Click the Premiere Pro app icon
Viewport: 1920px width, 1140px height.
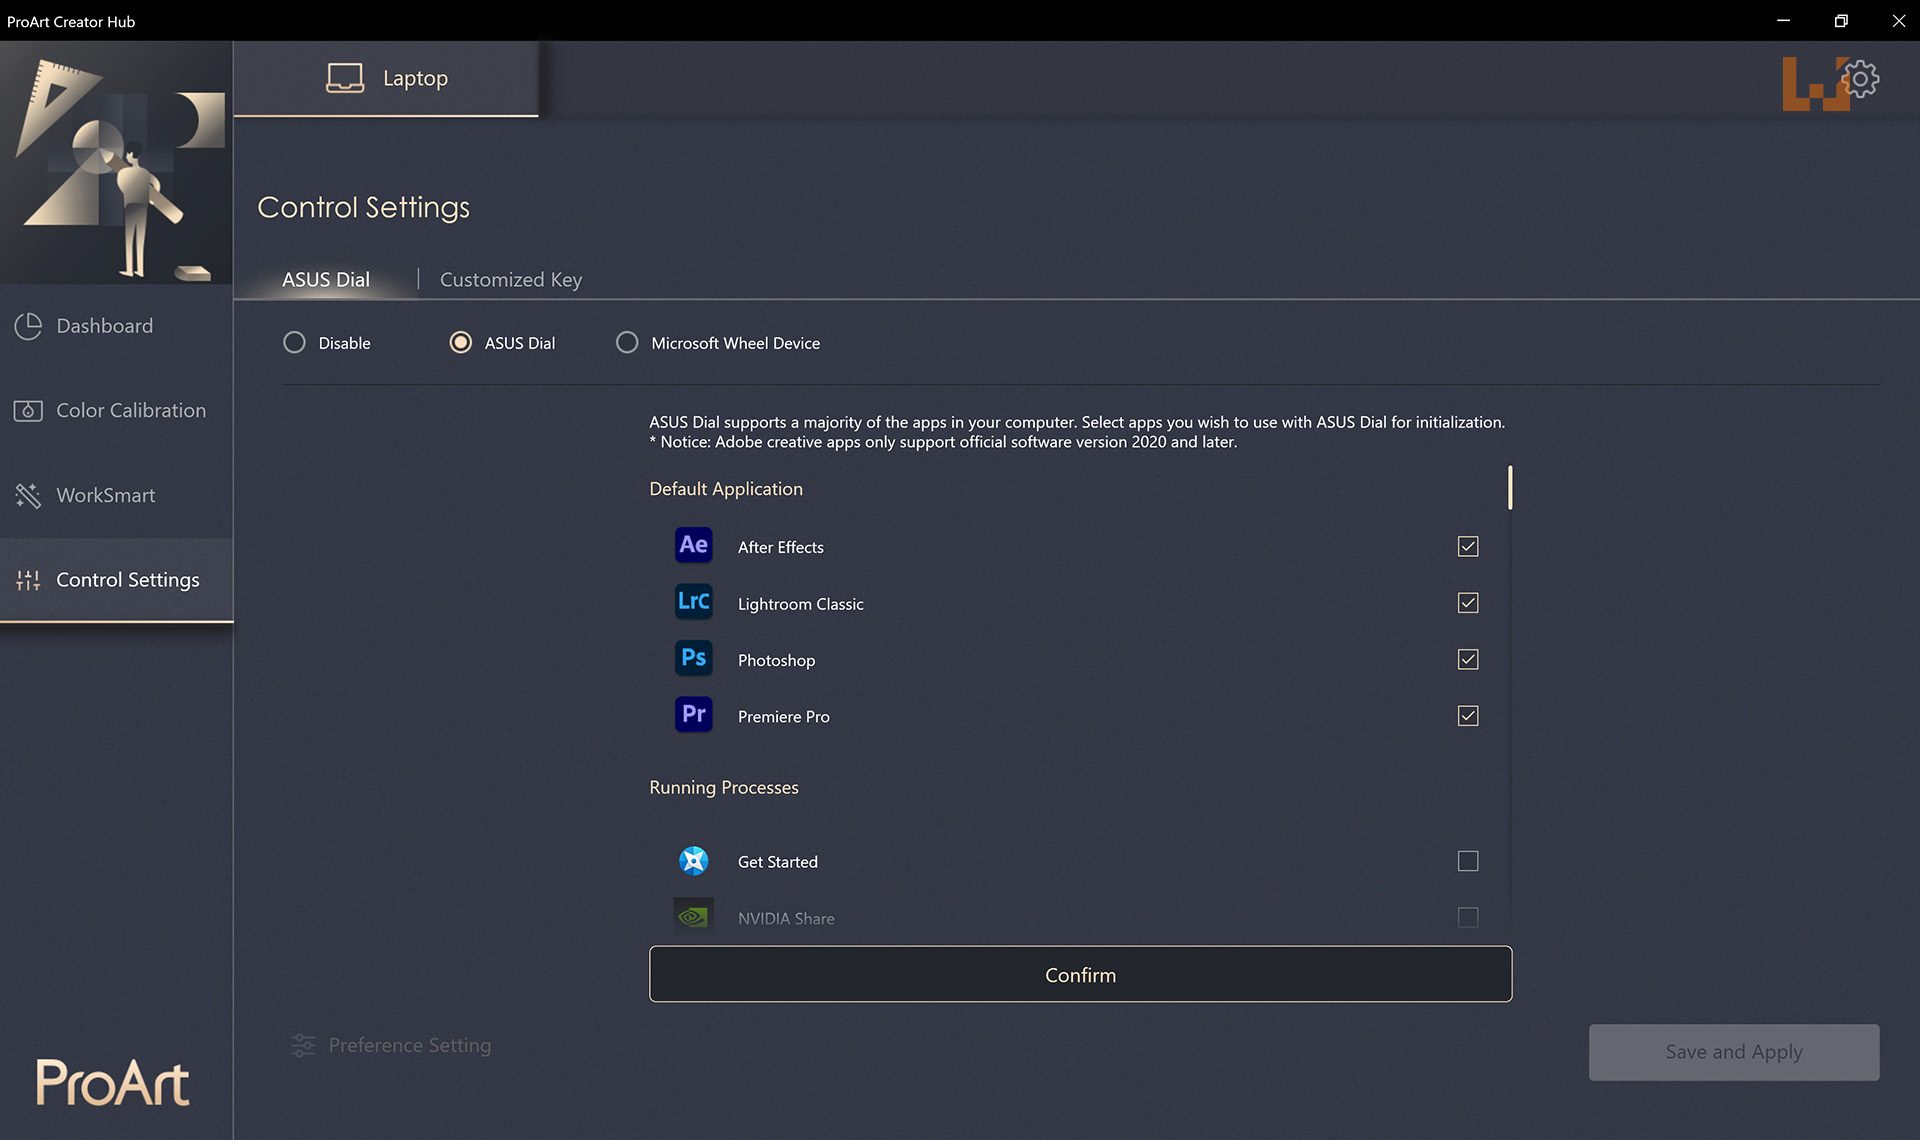[x=693, y=715]
